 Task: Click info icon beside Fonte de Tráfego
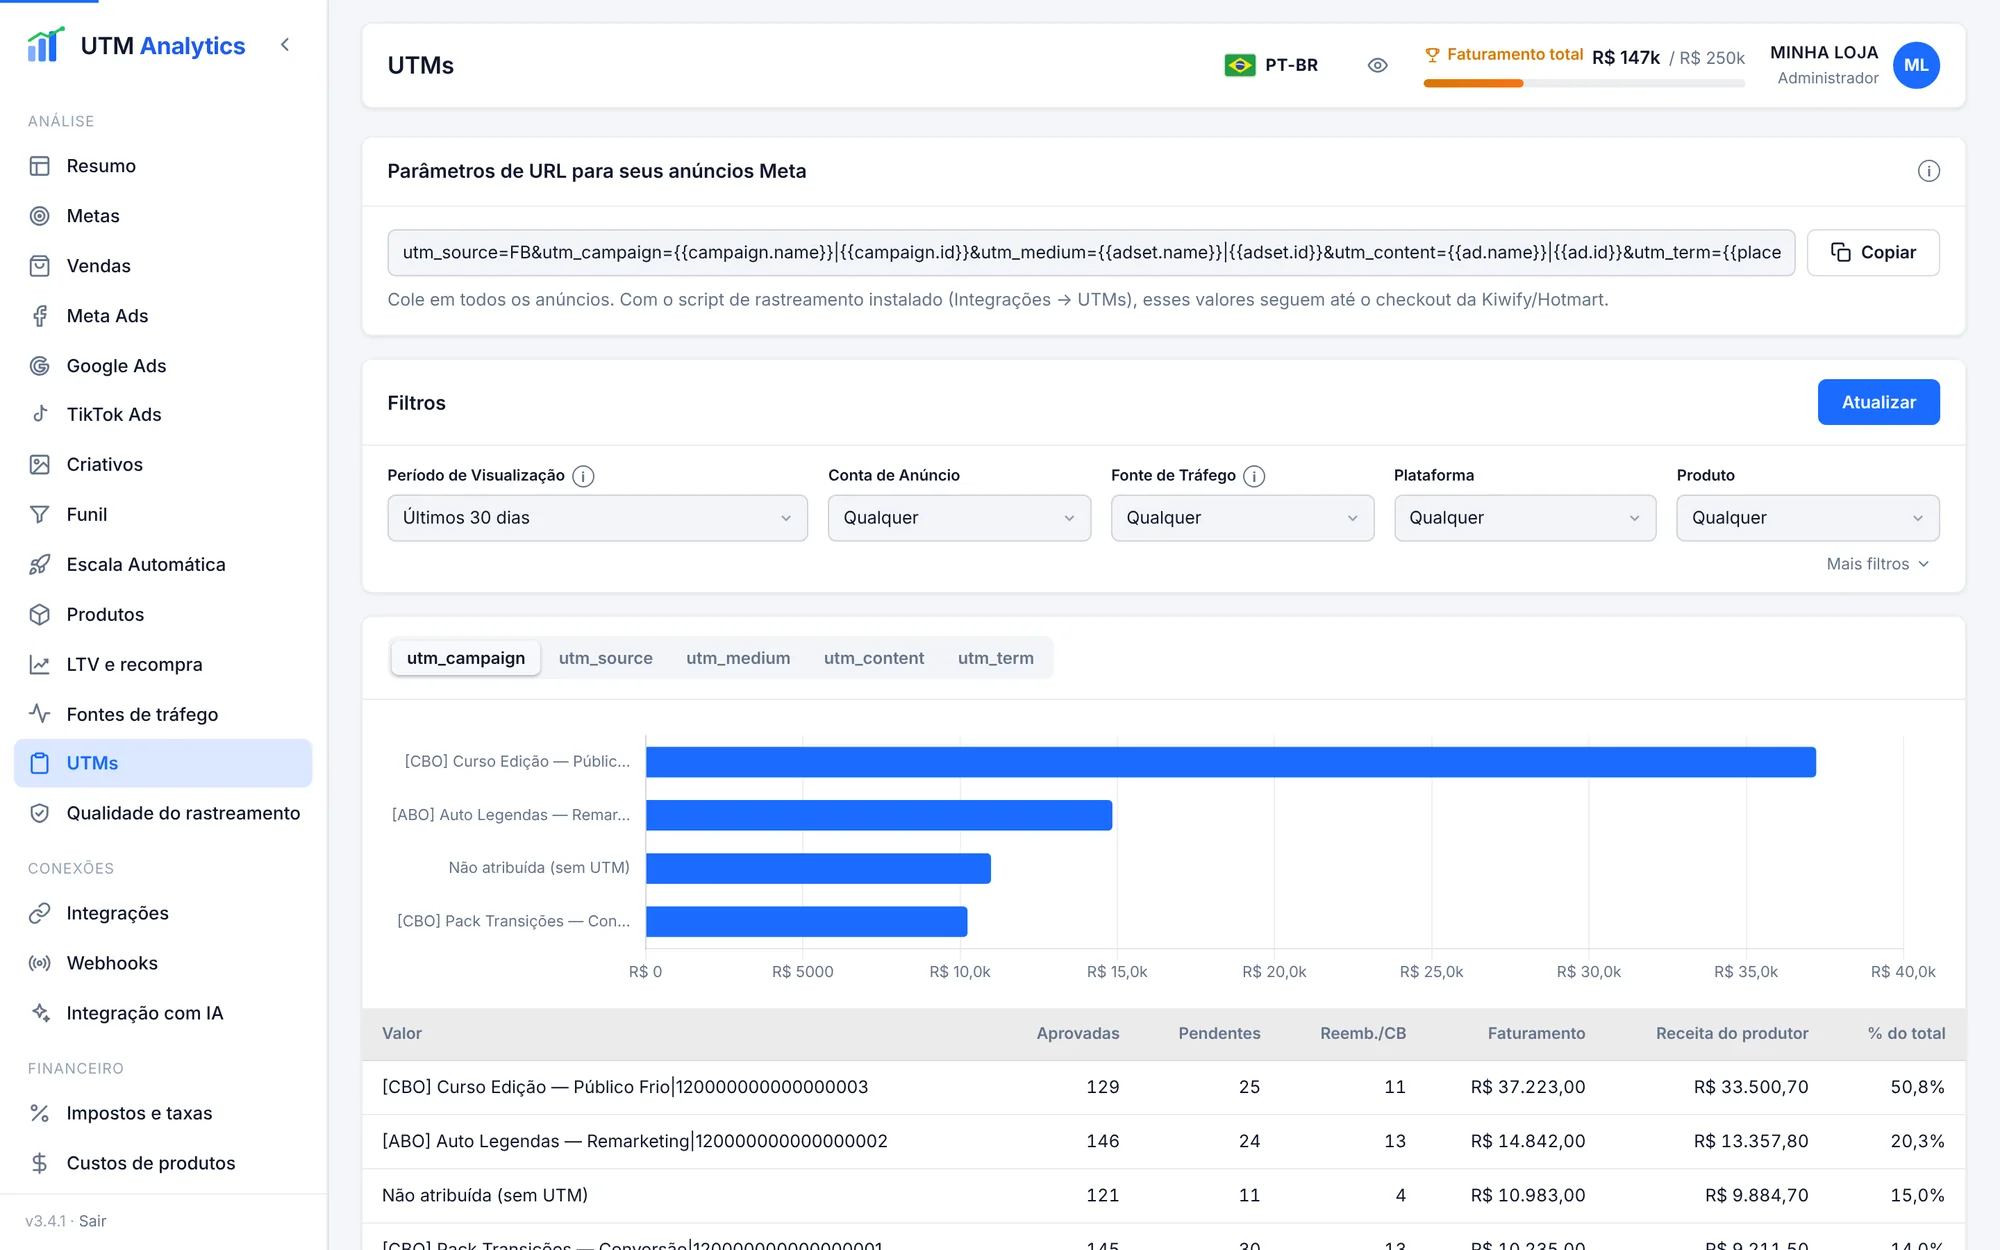pos(1254,476)
